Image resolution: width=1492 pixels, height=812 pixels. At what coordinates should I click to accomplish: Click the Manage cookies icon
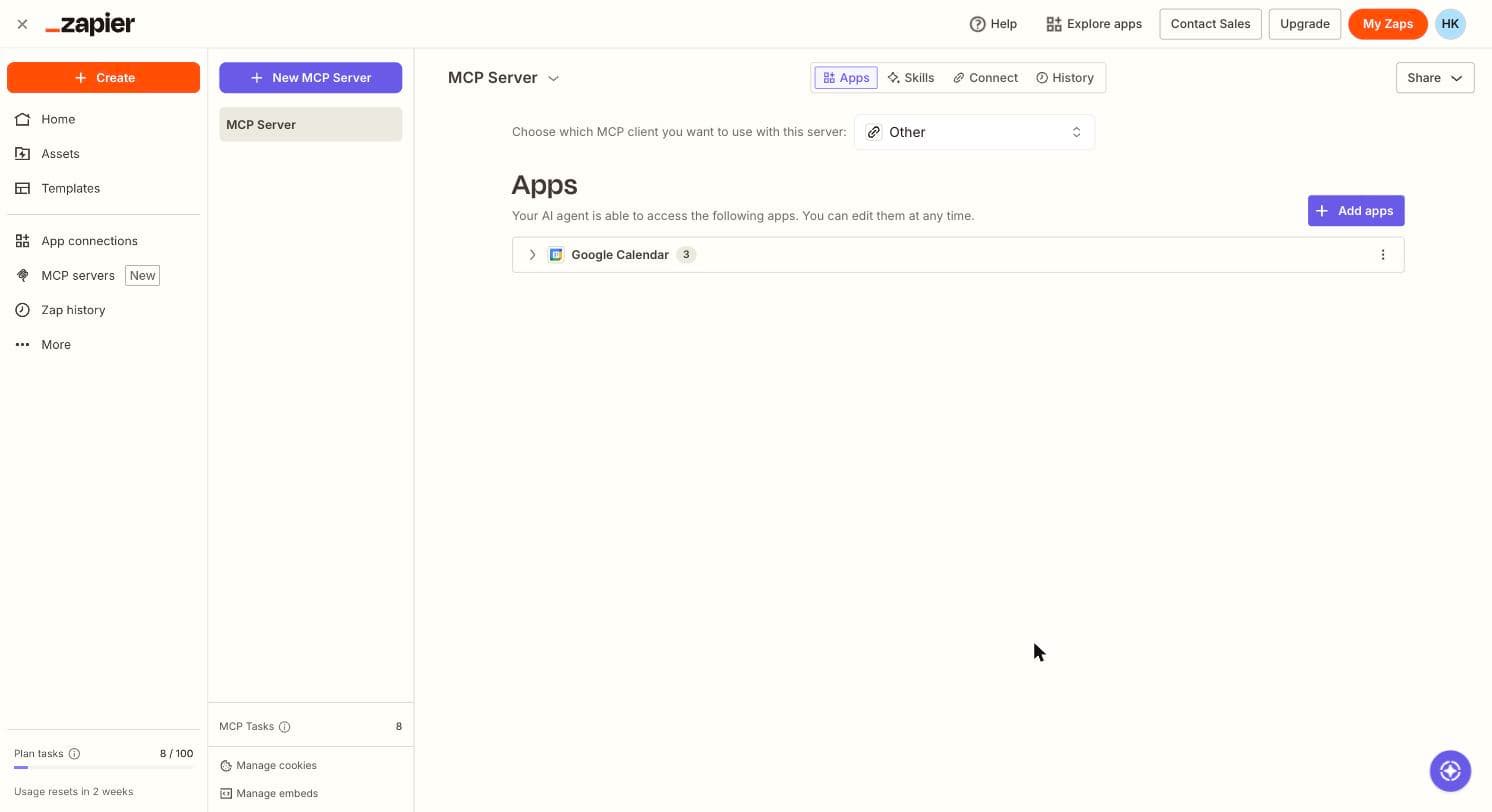[226, 766]
